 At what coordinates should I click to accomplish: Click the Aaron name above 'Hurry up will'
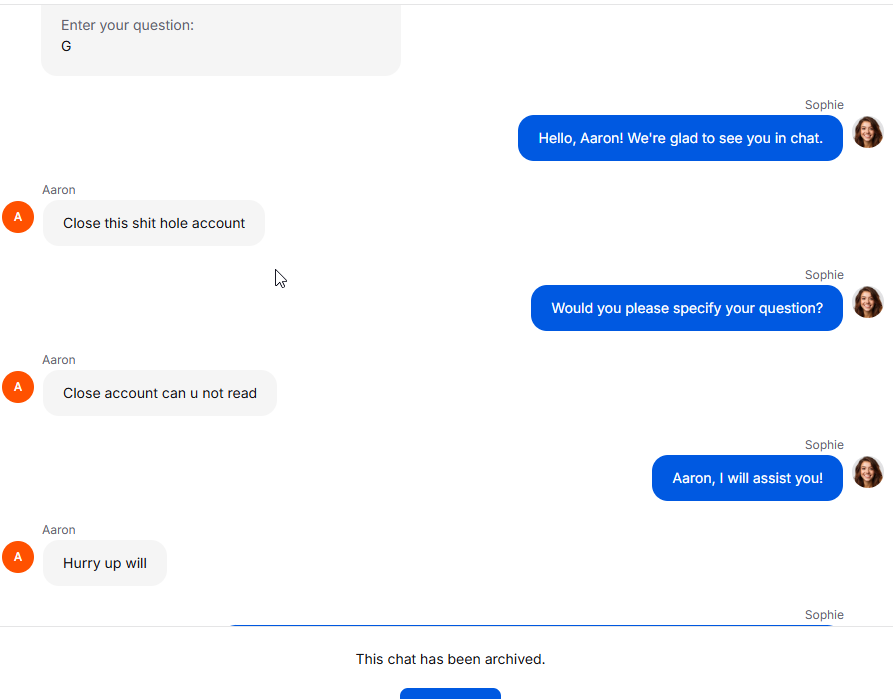coord(59,530)
